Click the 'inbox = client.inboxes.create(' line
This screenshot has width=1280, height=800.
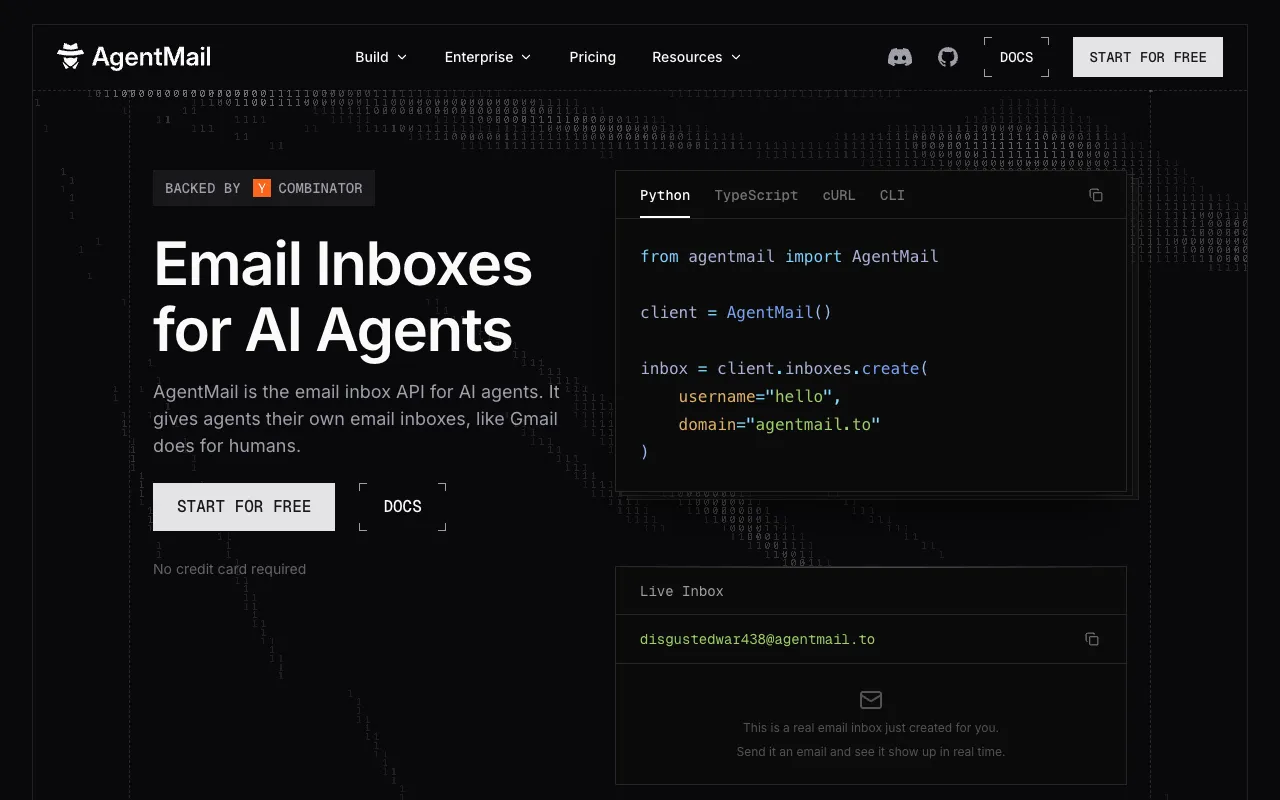coord(785,368)
